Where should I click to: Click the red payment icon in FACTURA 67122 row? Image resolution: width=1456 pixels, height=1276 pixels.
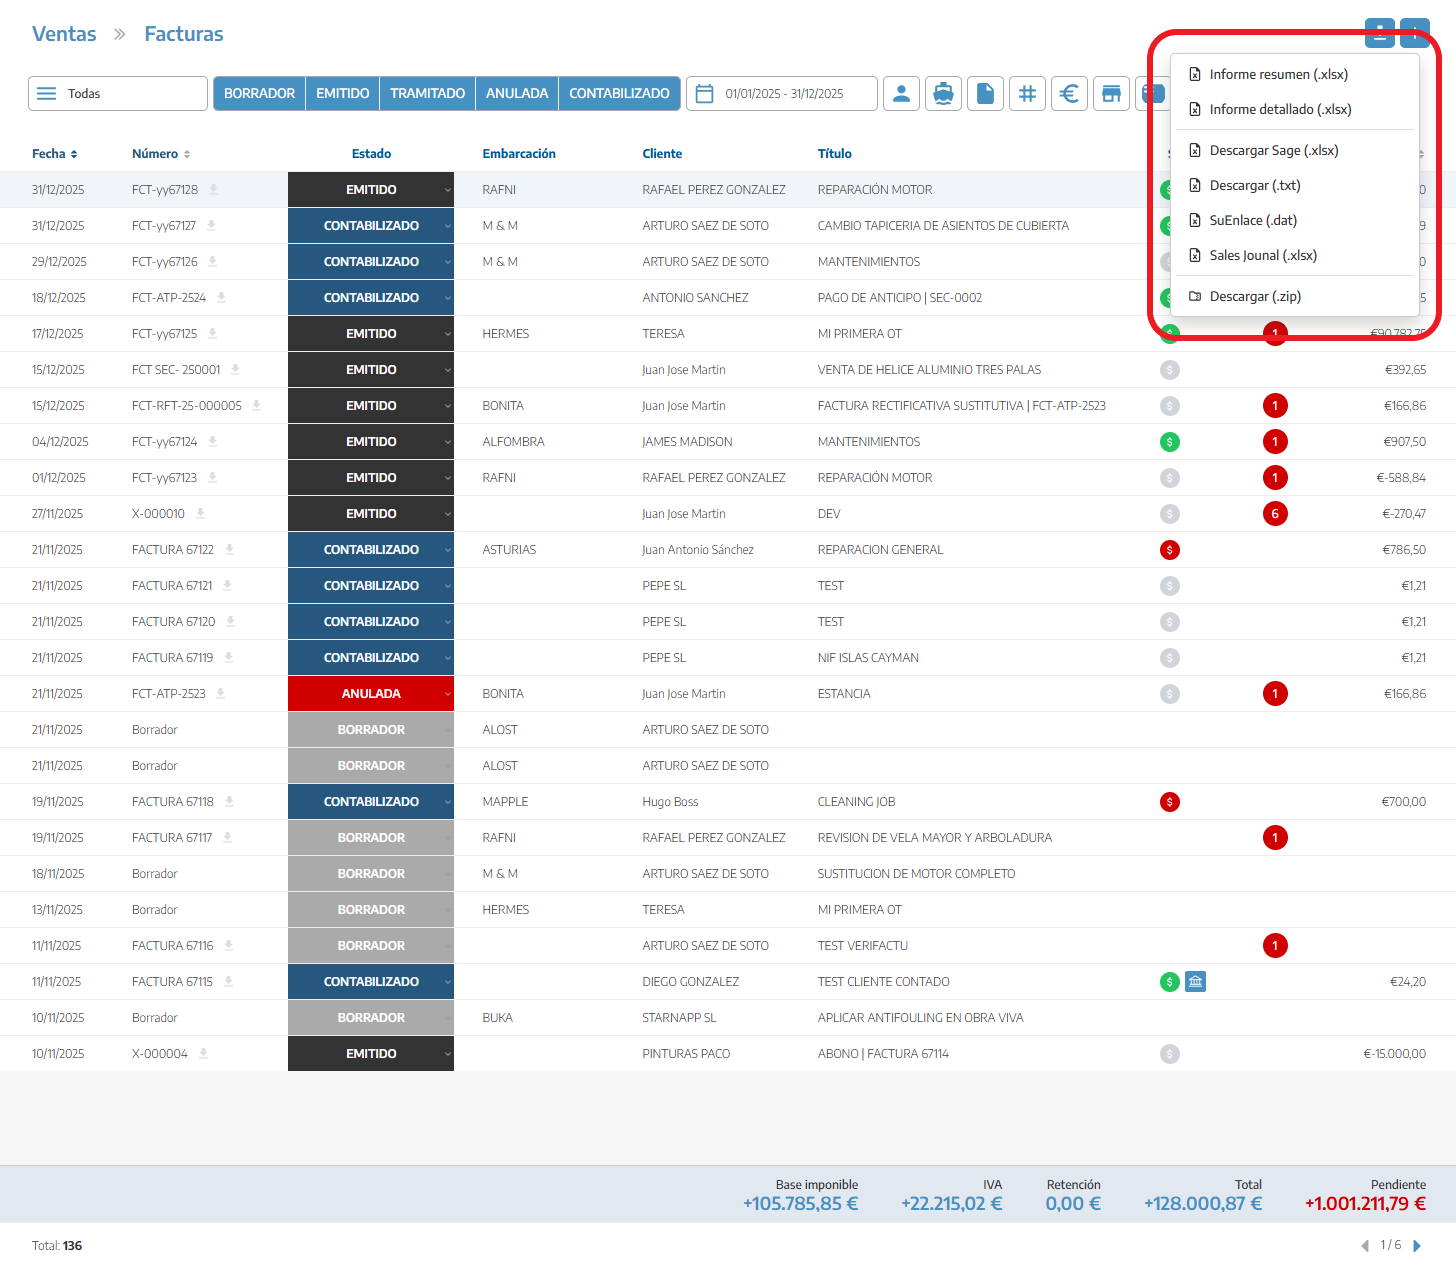coord(1170,550)
